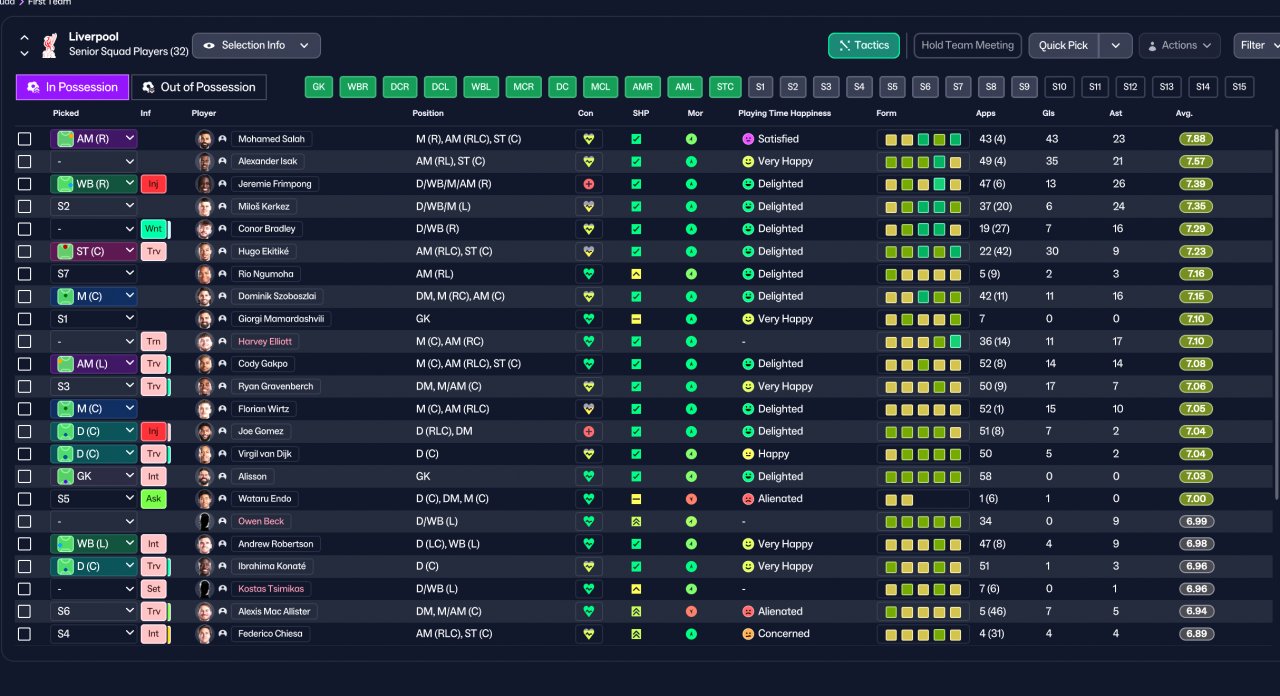Click Mohamed Salah's condition heart icon
1280x696 pixels.
[x=588, y=139]
